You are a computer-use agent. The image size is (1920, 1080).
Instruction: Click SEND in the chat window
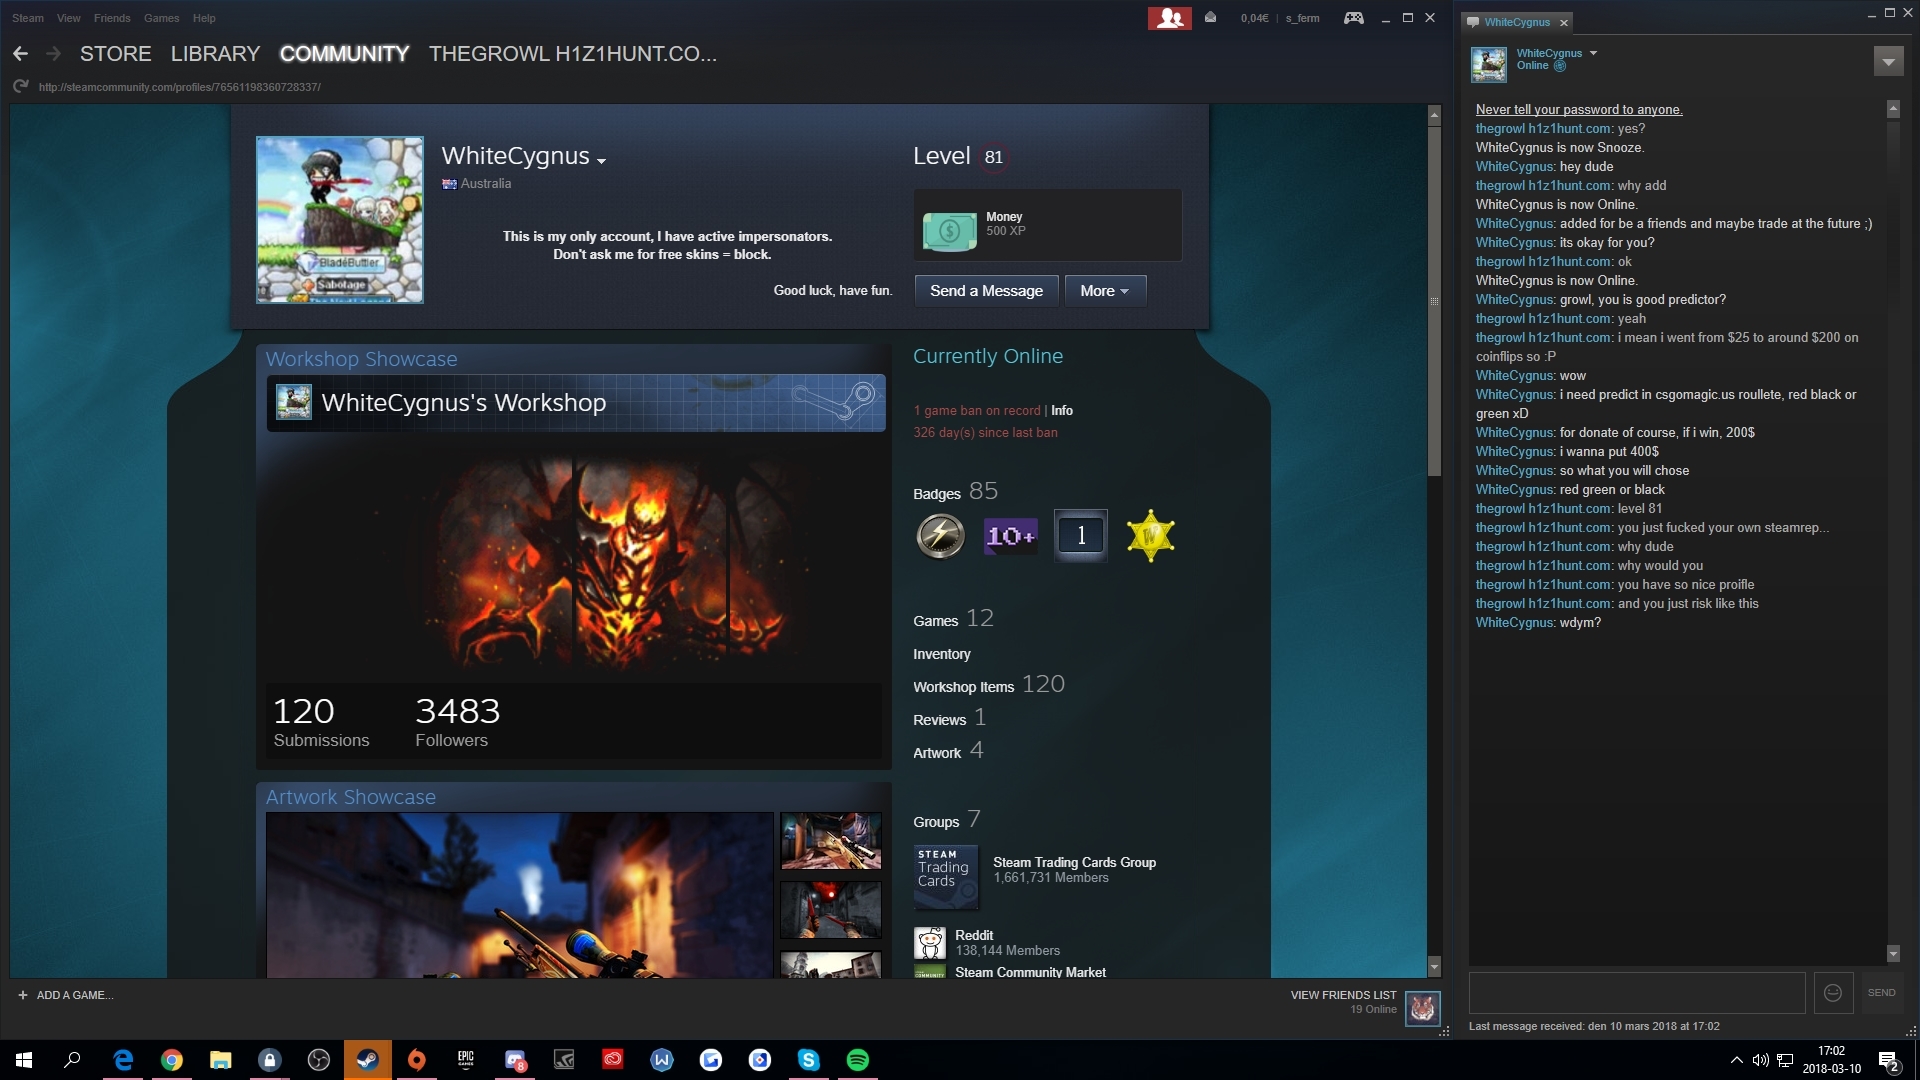click(1881, 993)
